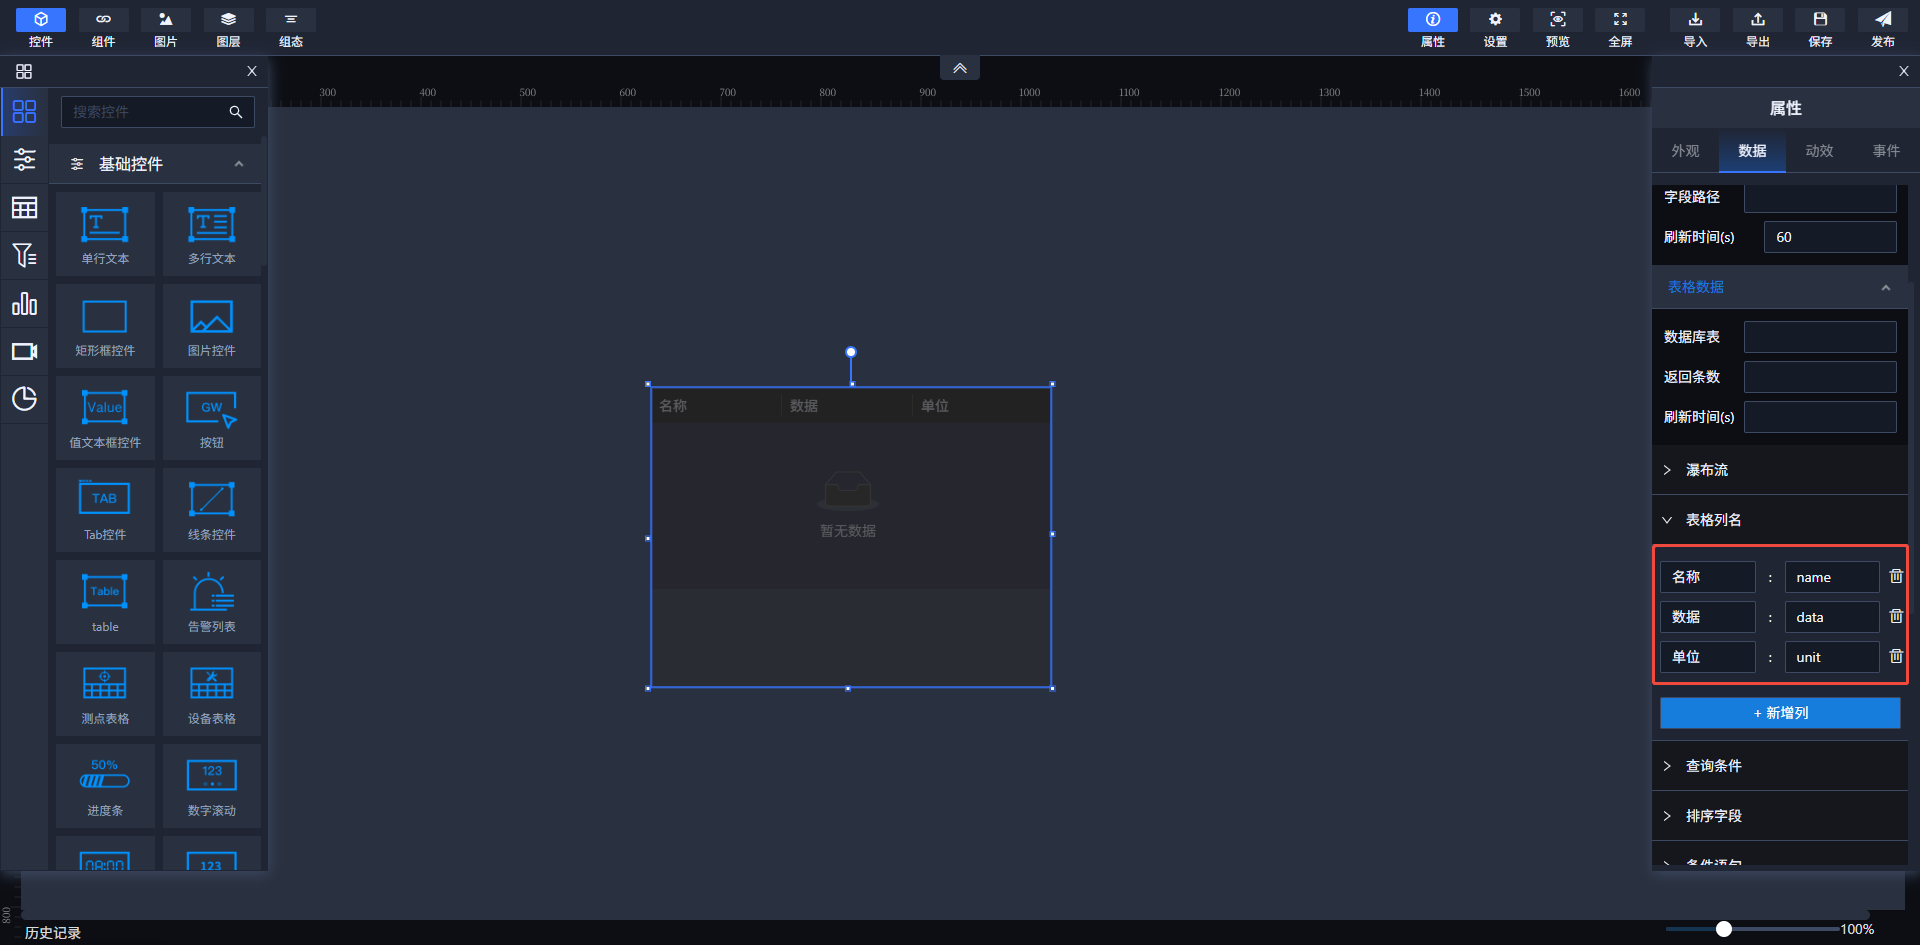Viewport: 1920px width, 945px height.
Task: Collapse the 基础控件 section
Action: tap(238, 164)
